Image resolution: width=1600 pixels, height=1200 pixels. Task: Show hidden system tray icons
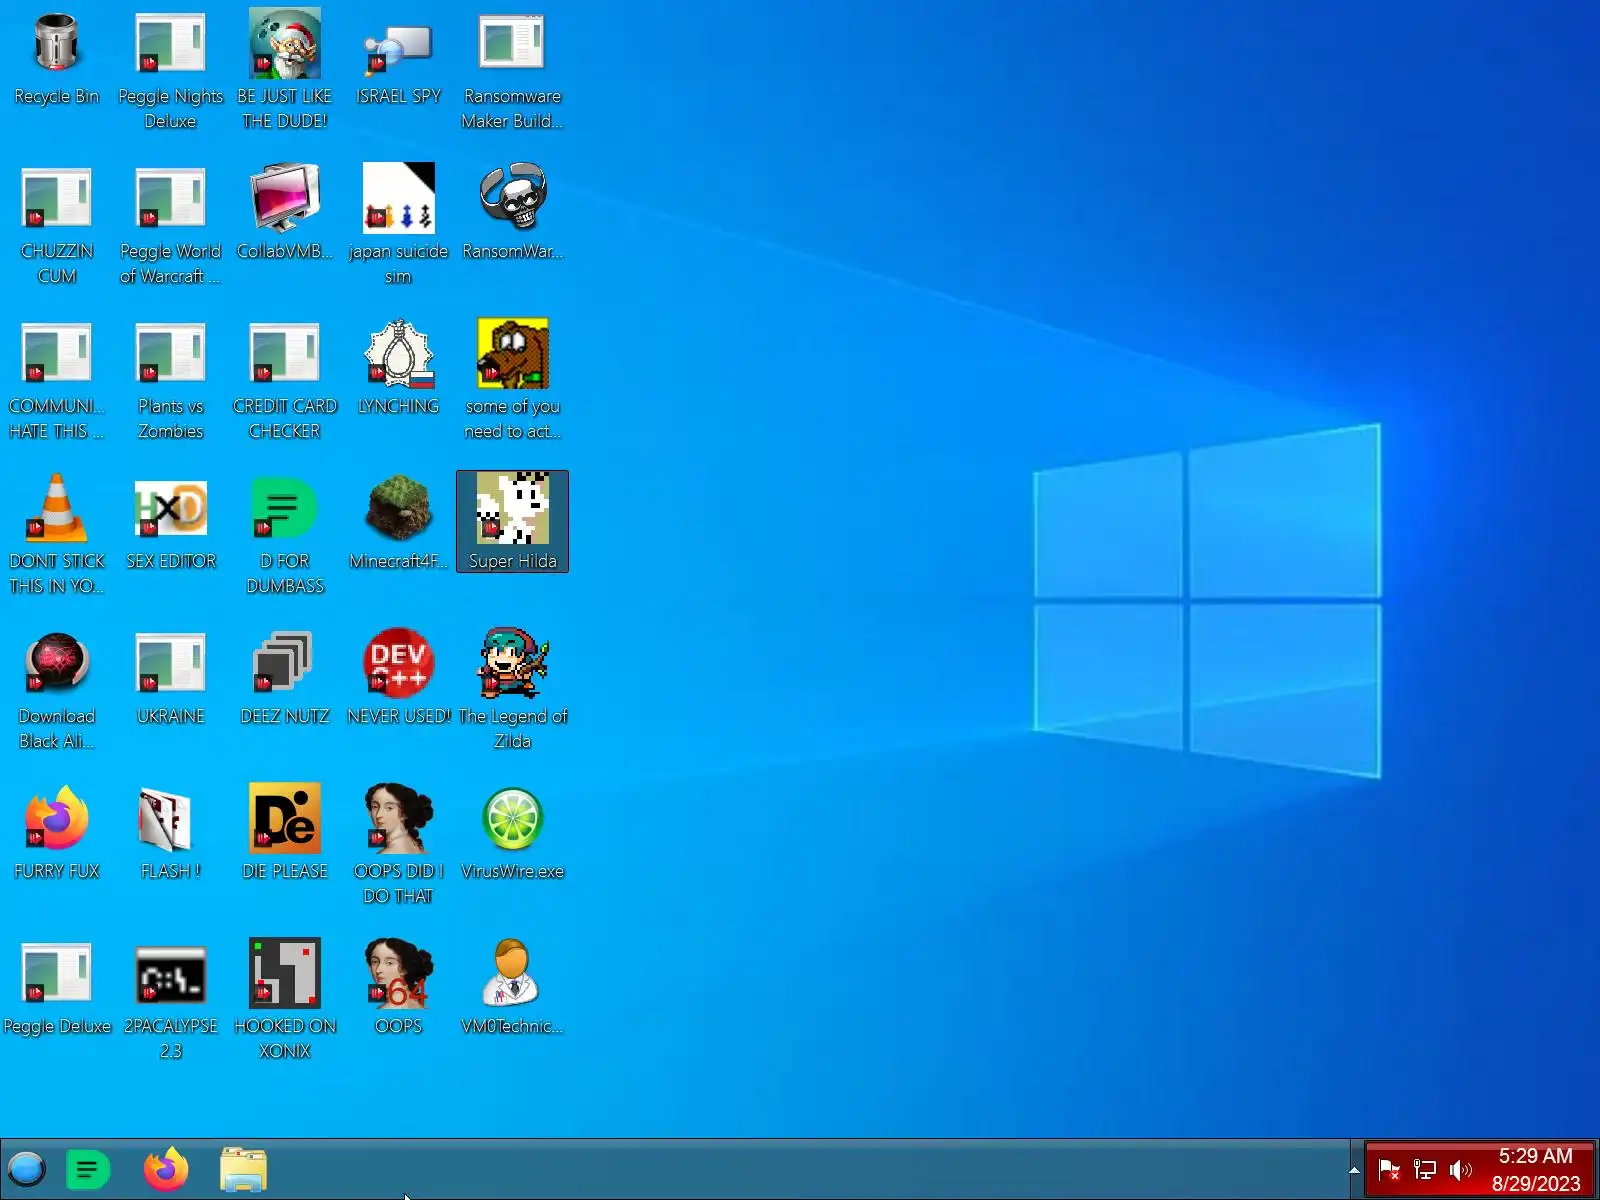pyautogui.click(x=1354, y=1169)
